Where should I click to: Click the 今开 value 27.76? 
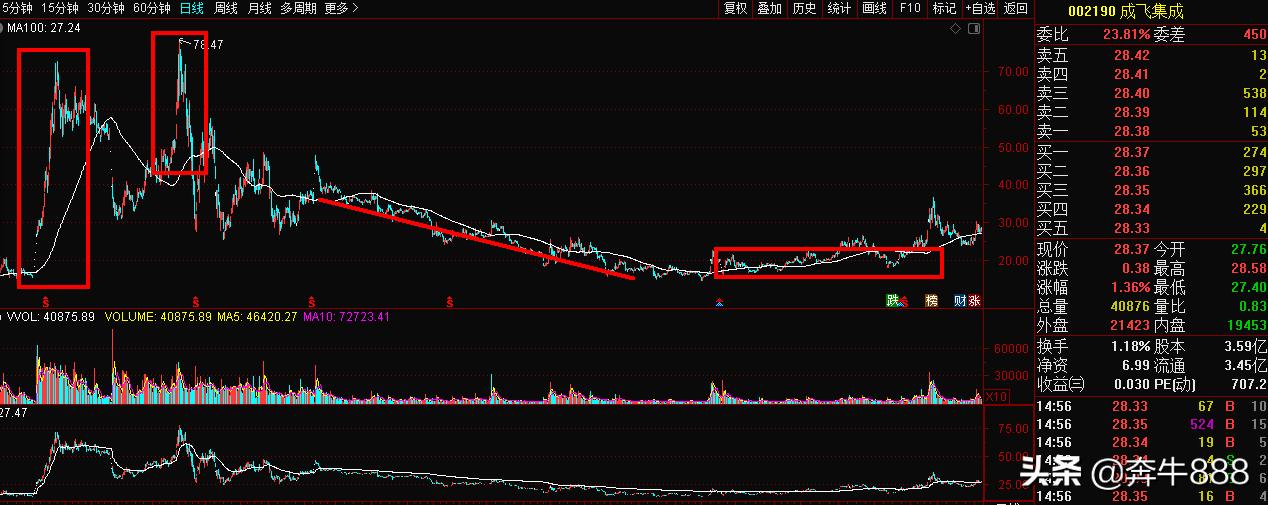1247,248
